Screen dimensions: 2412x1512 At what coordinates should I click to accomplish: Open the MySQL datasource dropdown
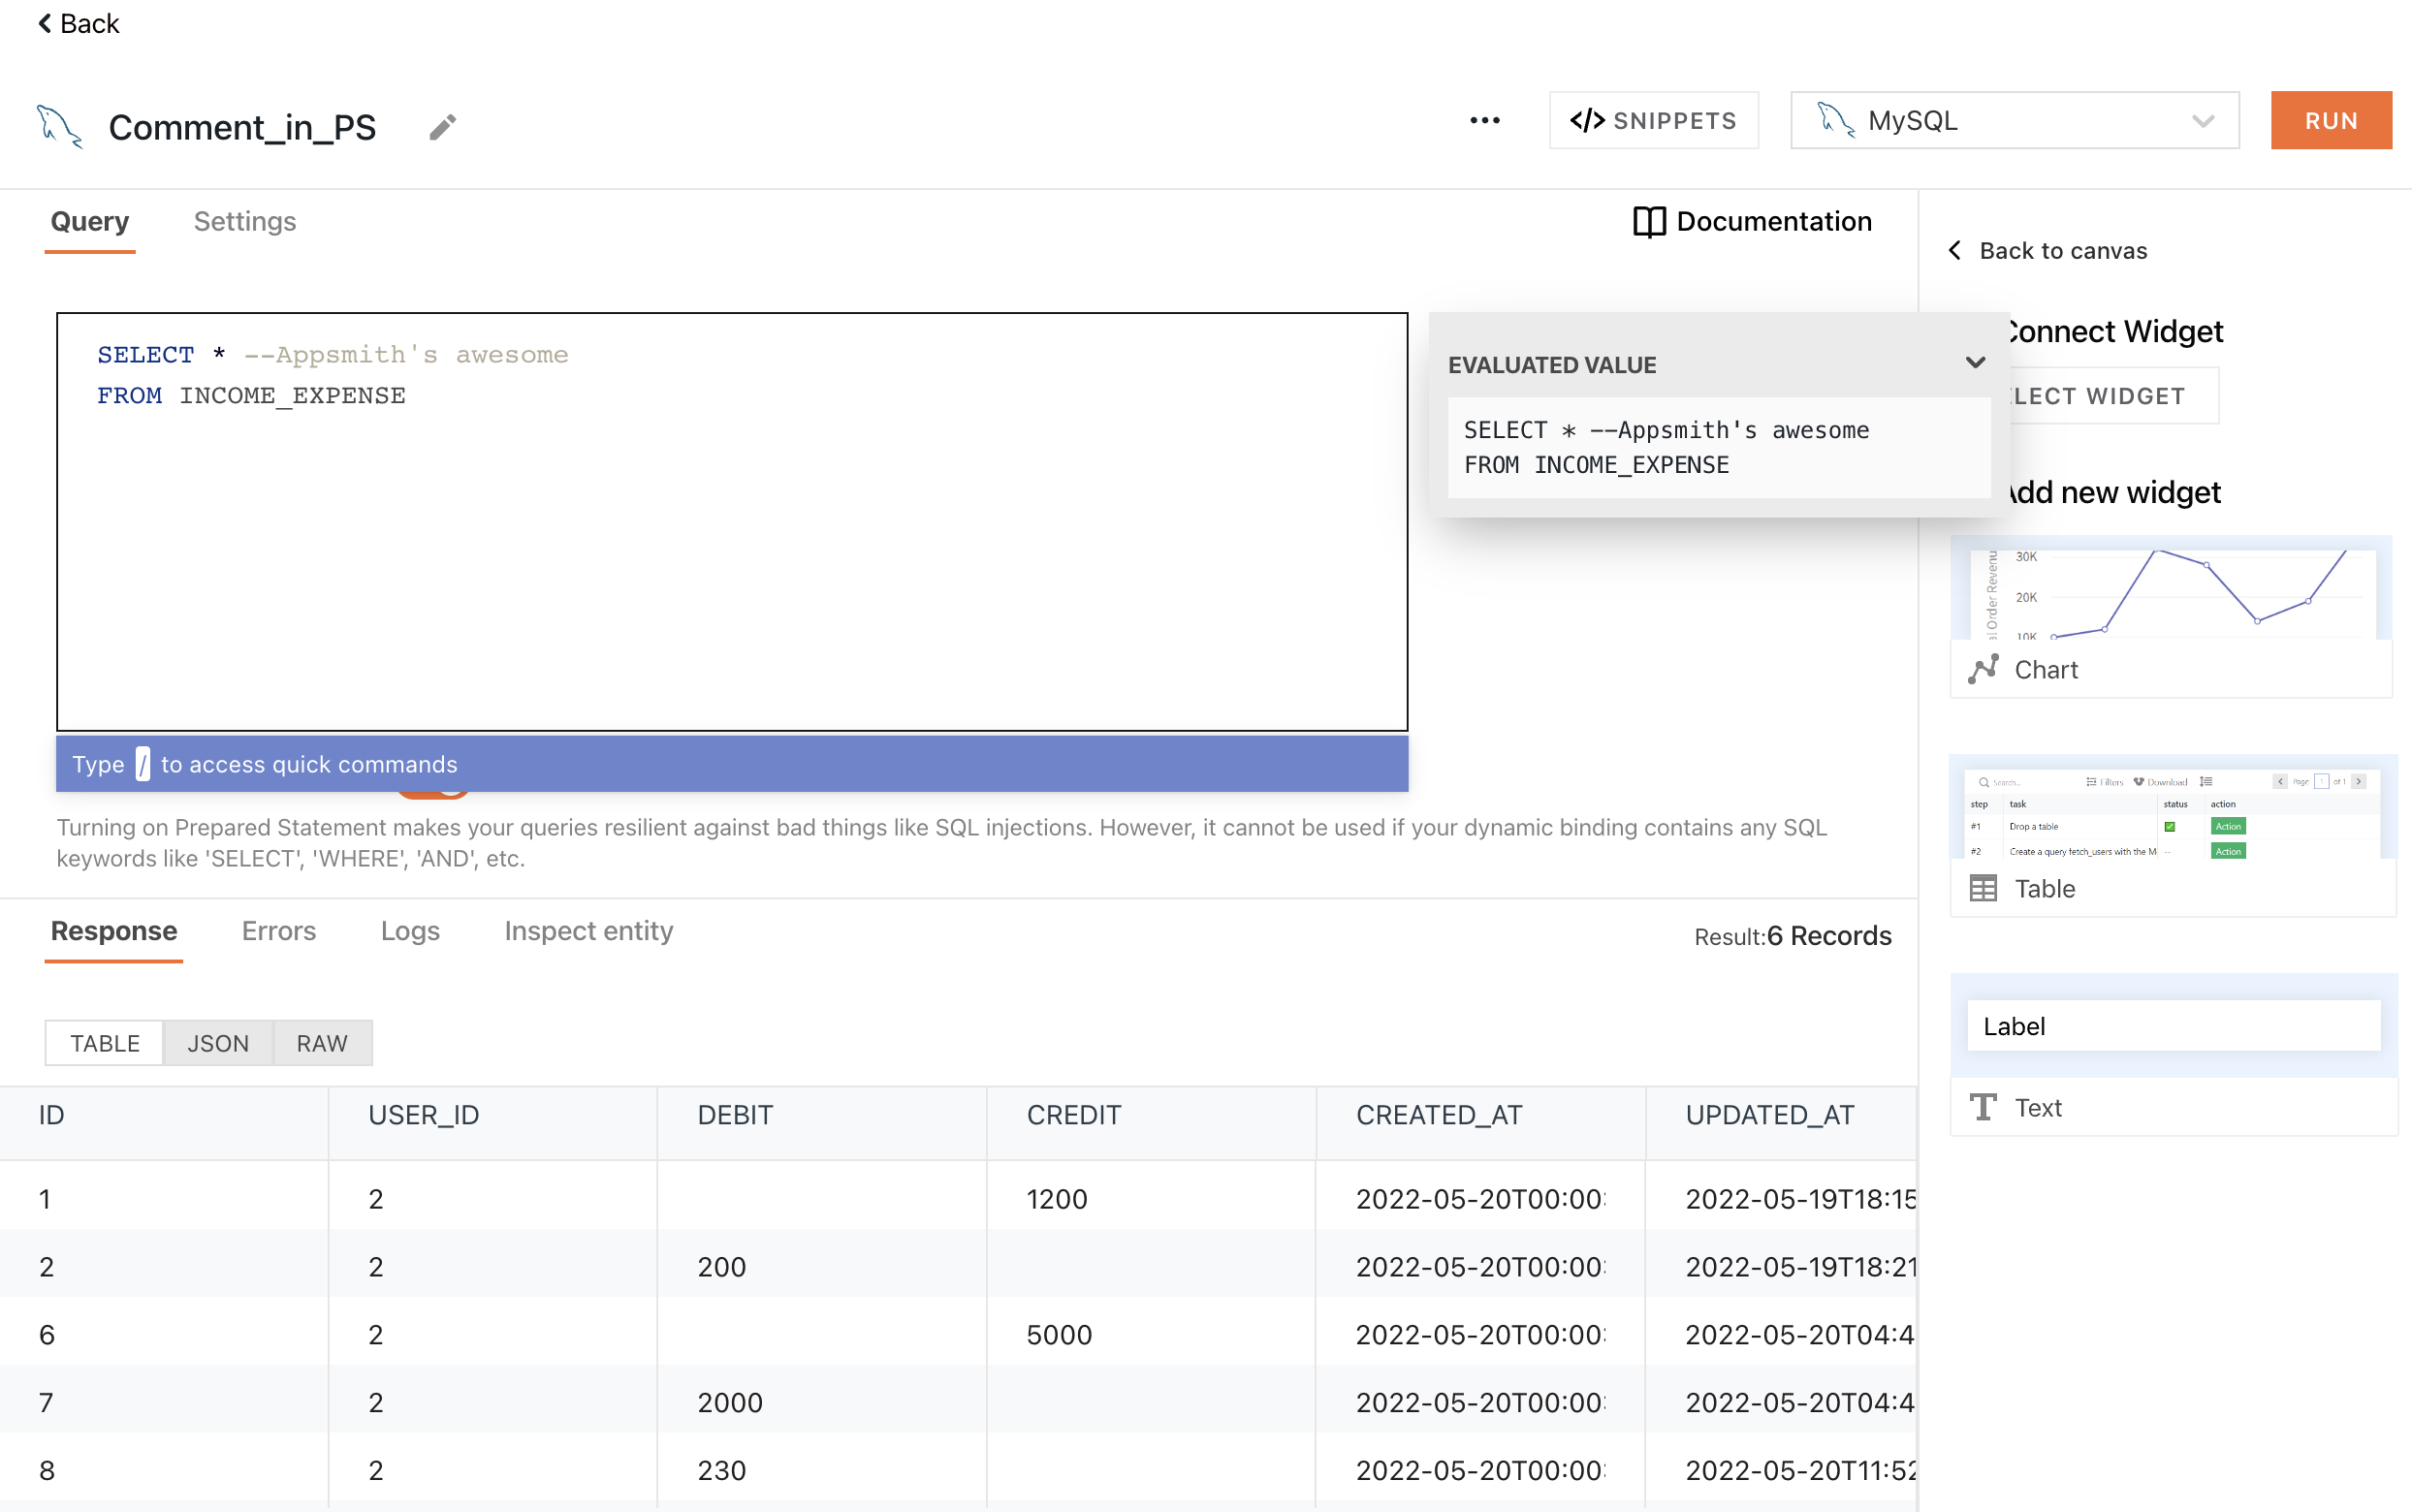point(2014,121)
